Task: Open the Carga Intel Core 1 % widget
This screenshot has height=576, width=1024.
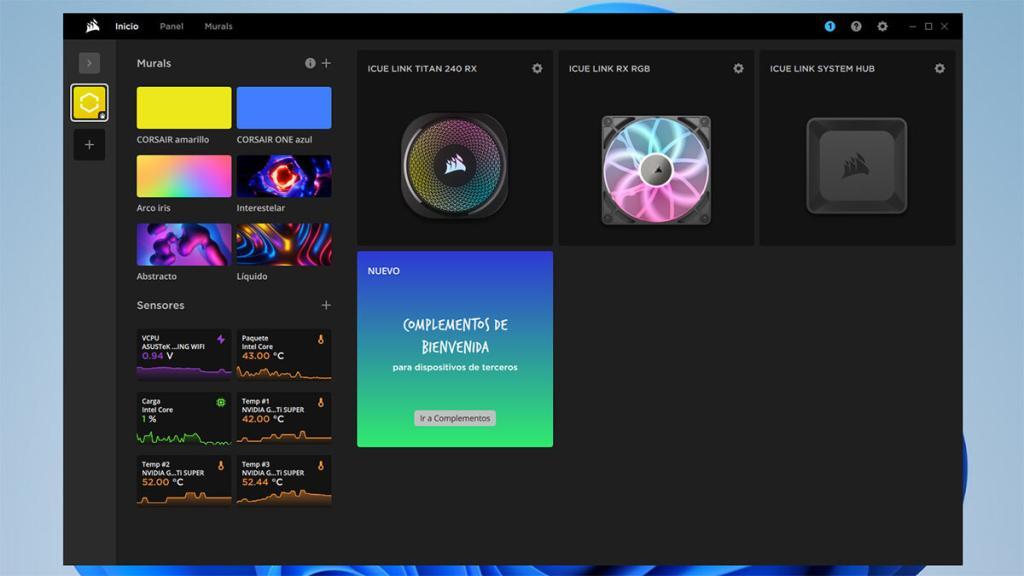Action: pyautogui.click(x=184, y=418)
